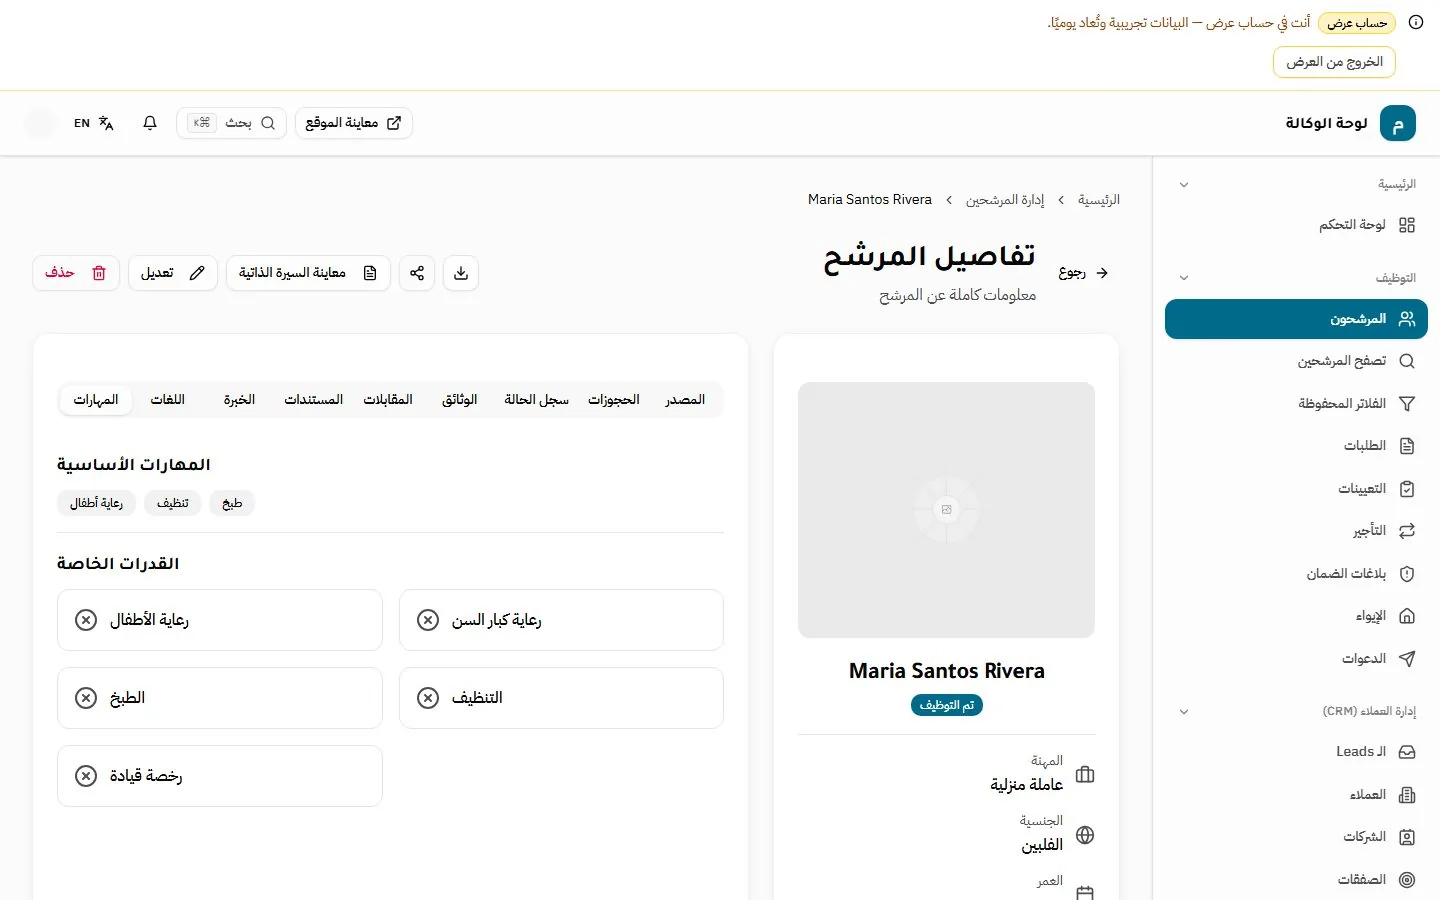This screenshot has height=900, width=1440.
Task: Open الشركات icon in sidebar
Action: click(1407, 837)
